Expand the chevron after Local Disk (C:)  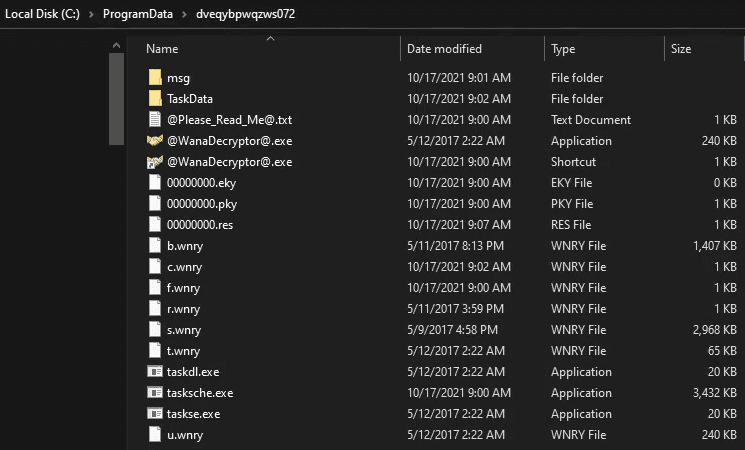pyautogui.click(x=92, y=15)
